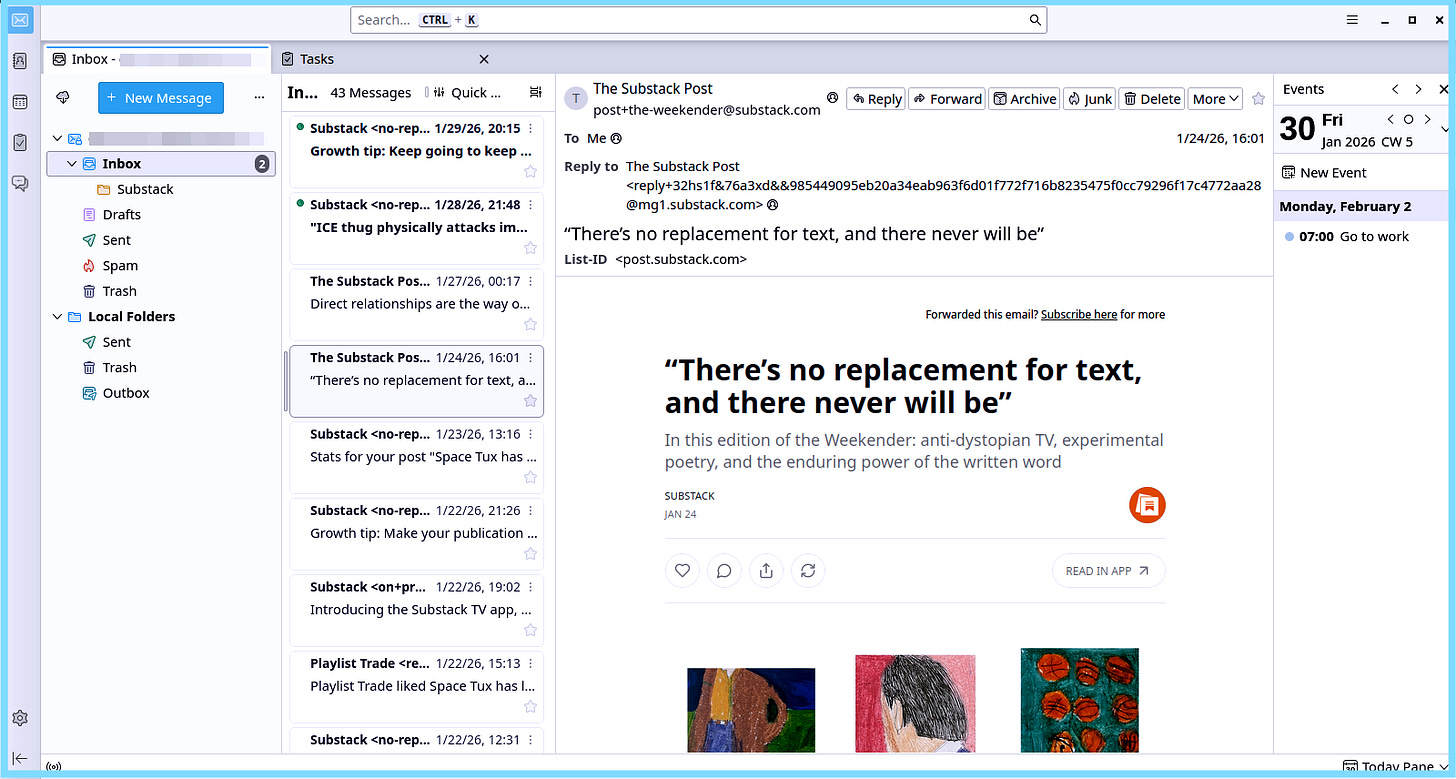The image size is (1456, 779).
Task: Open the application menu hamburger
Action: 1352,19
